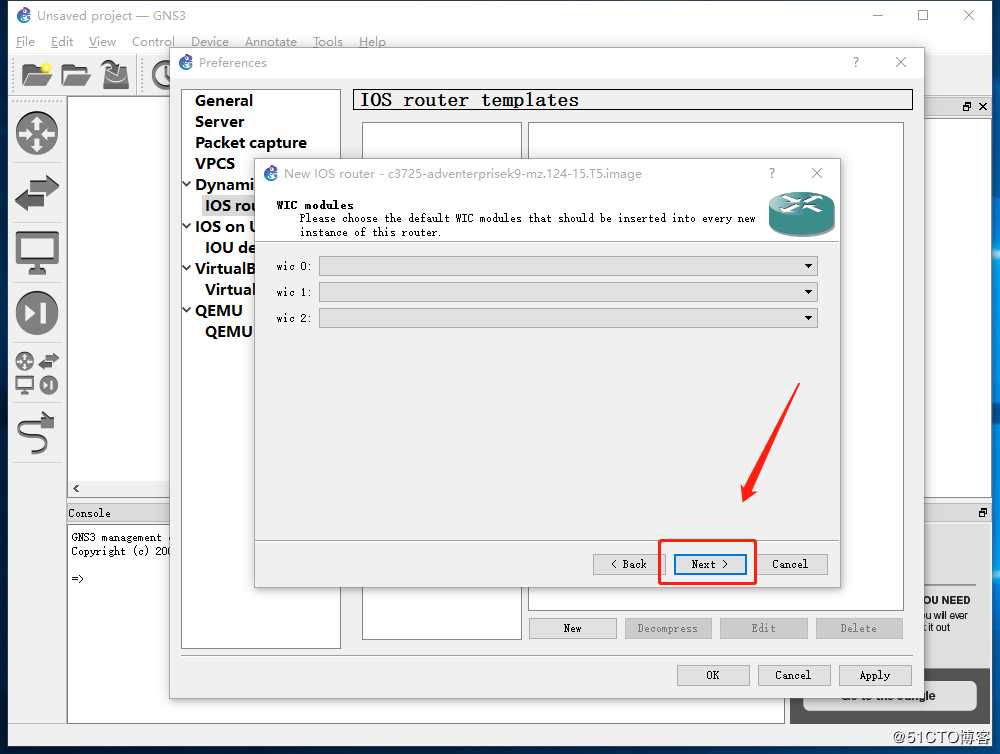Browse all devices icon
Screen dimensions: 1000x754
(x=37, y=373)
